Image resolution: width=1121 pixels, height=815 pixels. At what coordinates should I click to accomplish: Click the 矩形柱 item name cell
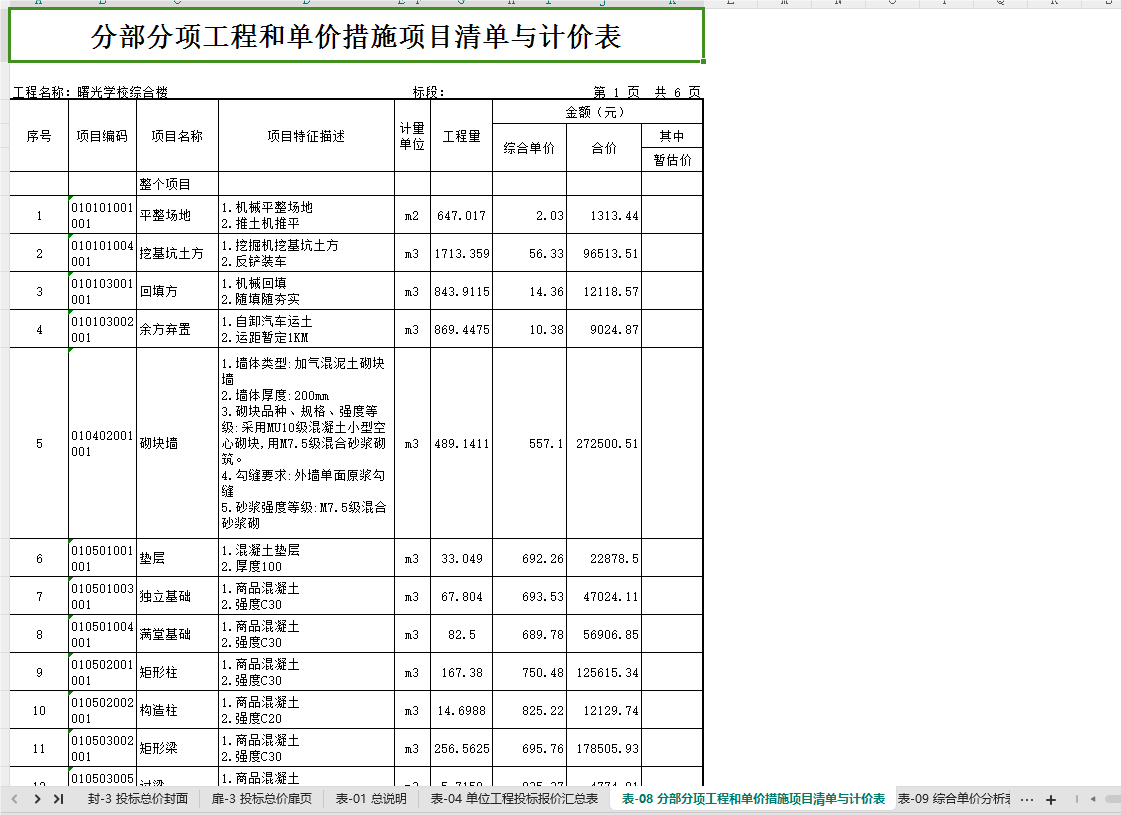click(x=177, y=672)
